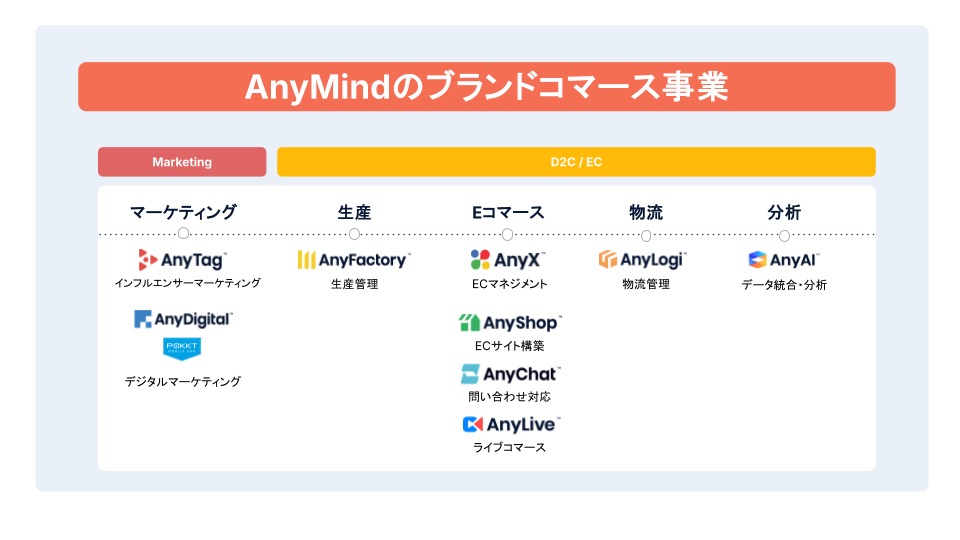Viewport: 960px width, 540px height.
Task: Select the AnyX colorful logo
Action: 480,260
